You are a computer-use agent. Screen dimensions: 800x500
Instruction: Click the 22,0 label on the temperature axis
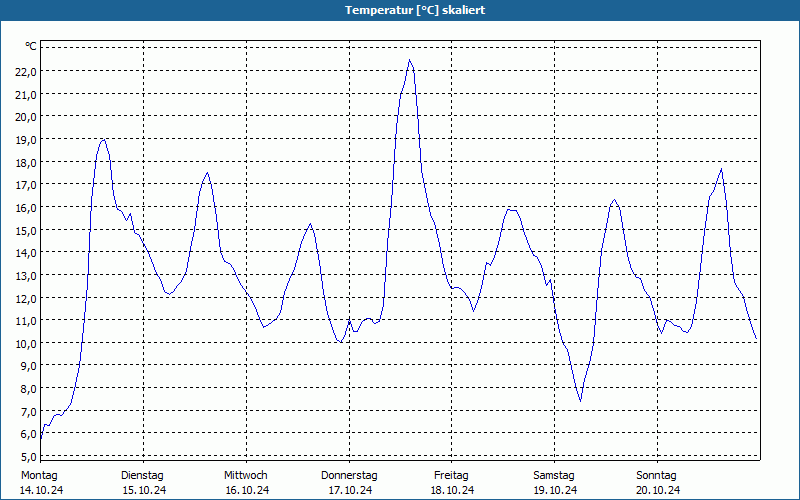coord(26,72)
